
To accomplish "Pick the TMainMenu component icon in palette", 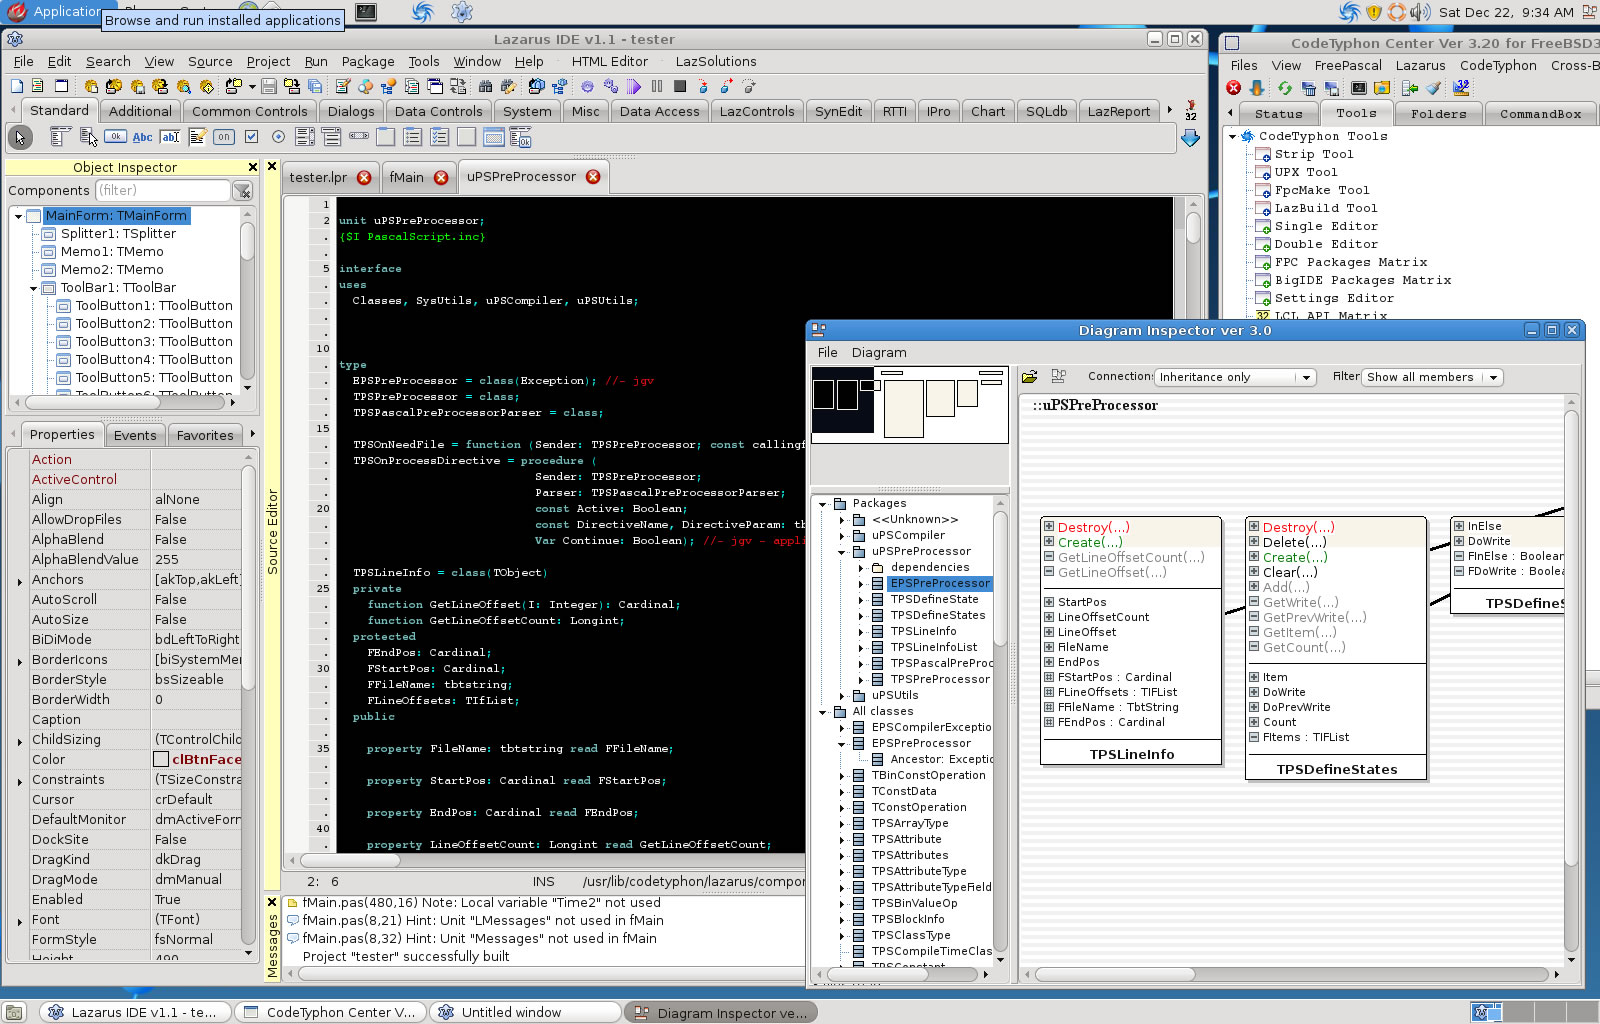I will tap(61, 137).
